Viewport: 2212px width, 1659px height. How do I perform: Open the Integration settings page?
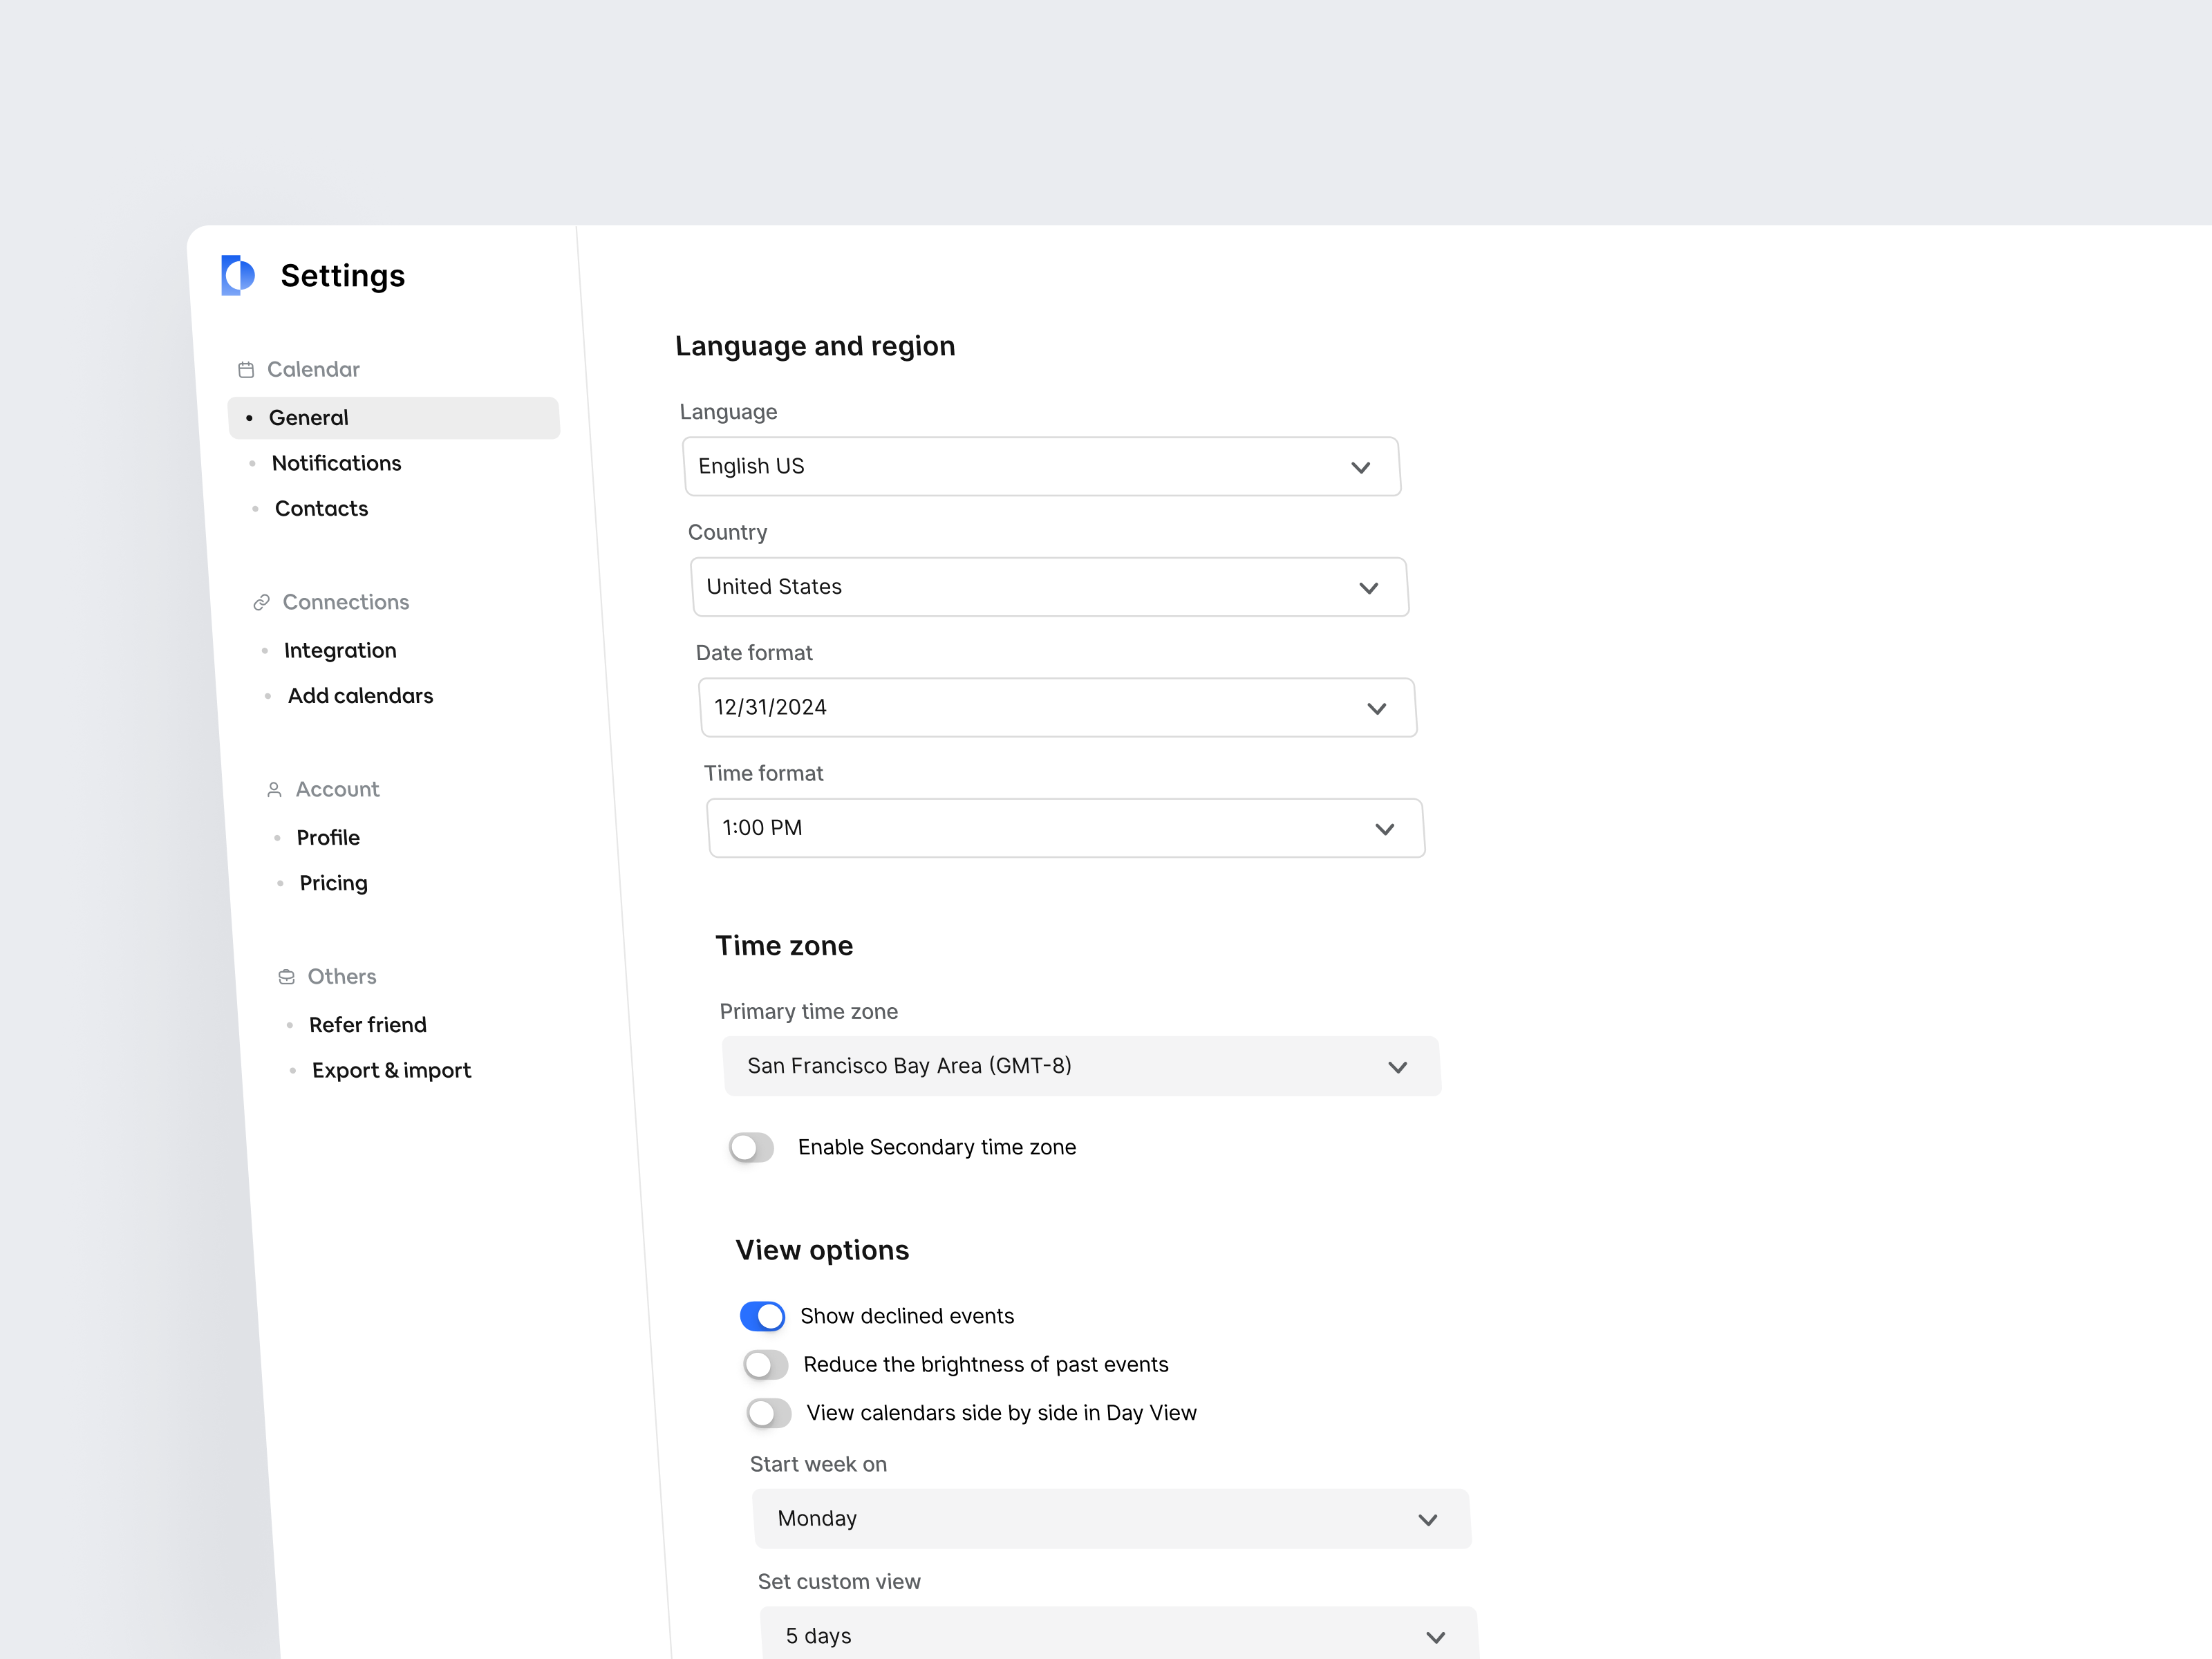coord(340,651)
